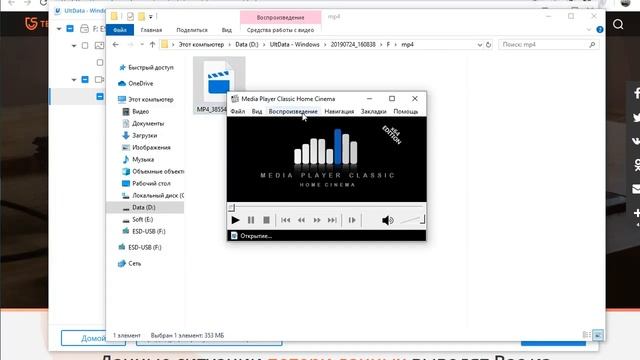Mute sound with speaker icon
Image resolution: width=640 pixels, height=360 pixels.
pos(387,220)
